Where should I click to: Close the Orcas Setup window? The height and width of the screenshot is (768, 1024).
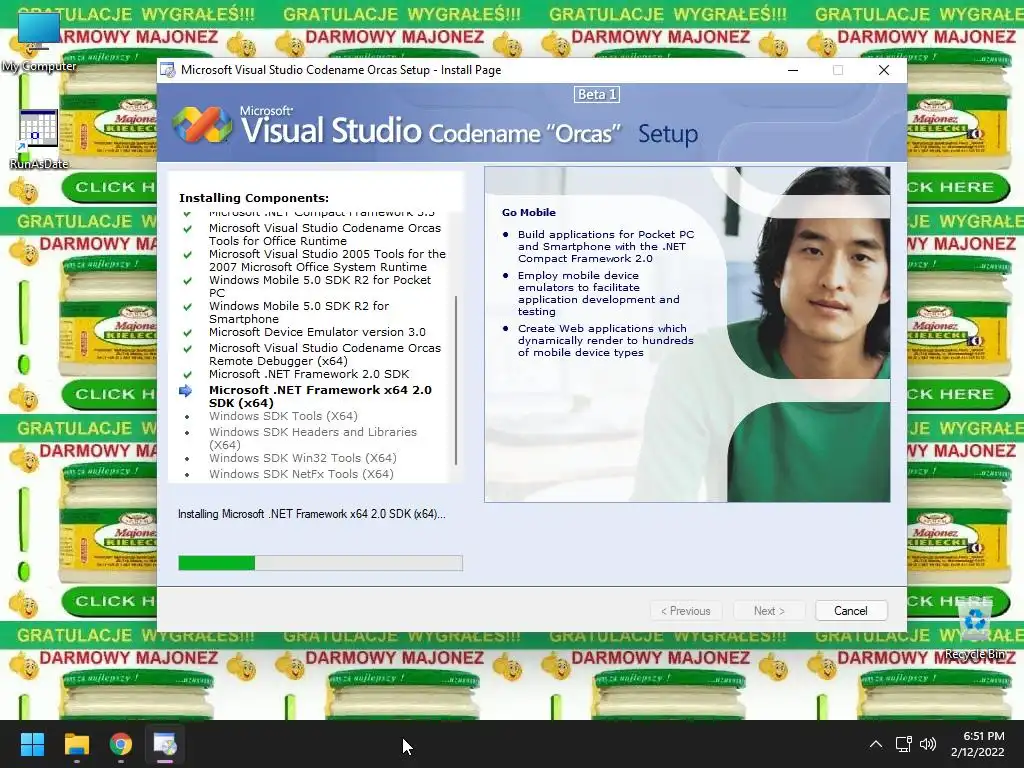point(884,70)
